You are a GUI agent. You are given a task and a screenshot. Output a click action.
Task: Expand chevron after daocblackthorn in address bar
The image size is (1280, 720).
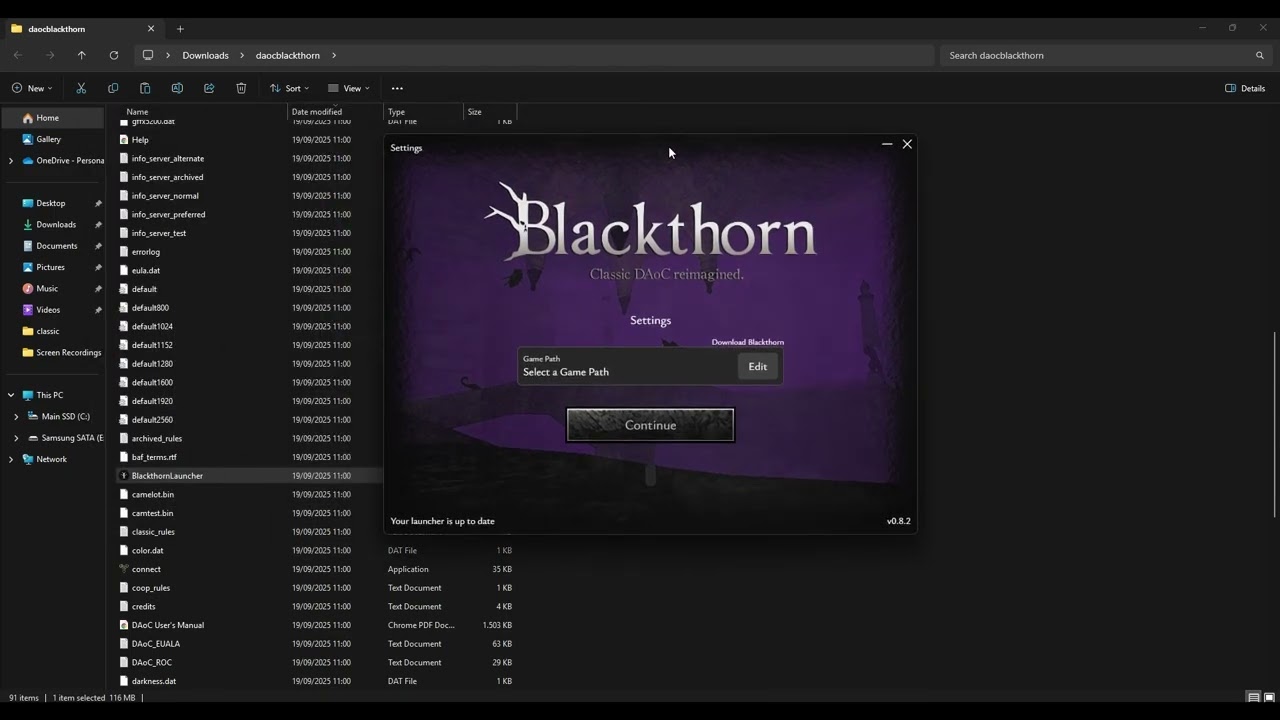pos(334,55)
